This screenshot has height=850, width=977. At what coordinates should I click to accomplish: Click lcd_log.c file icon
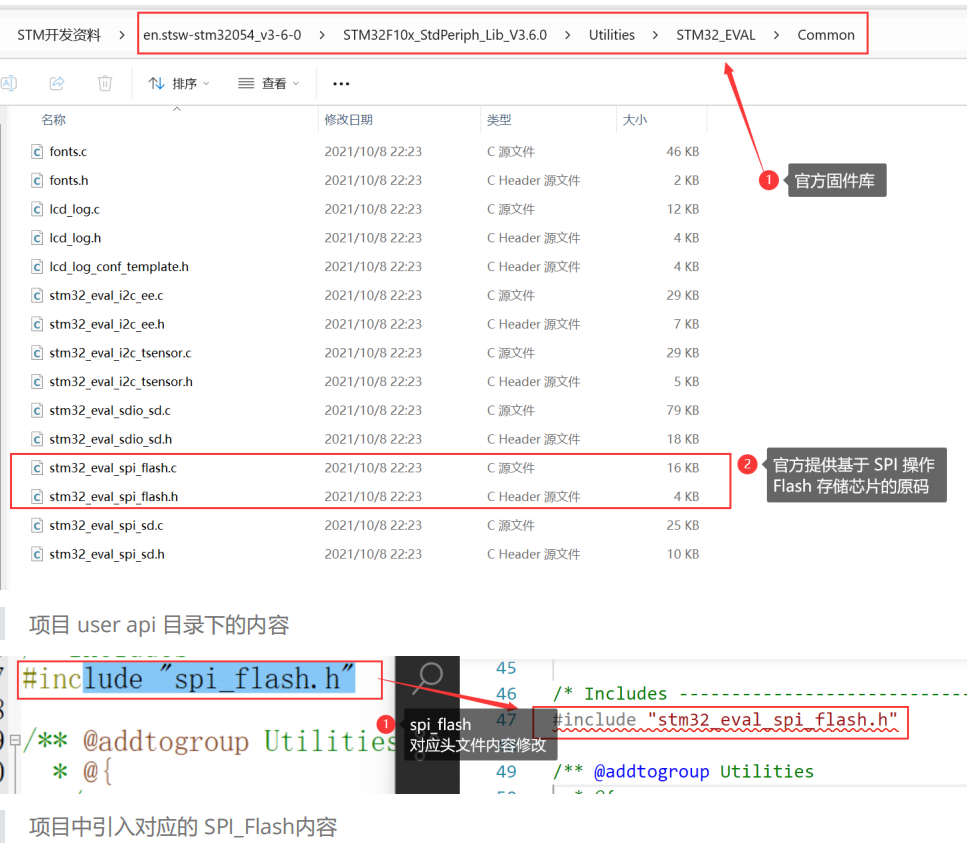37,209
